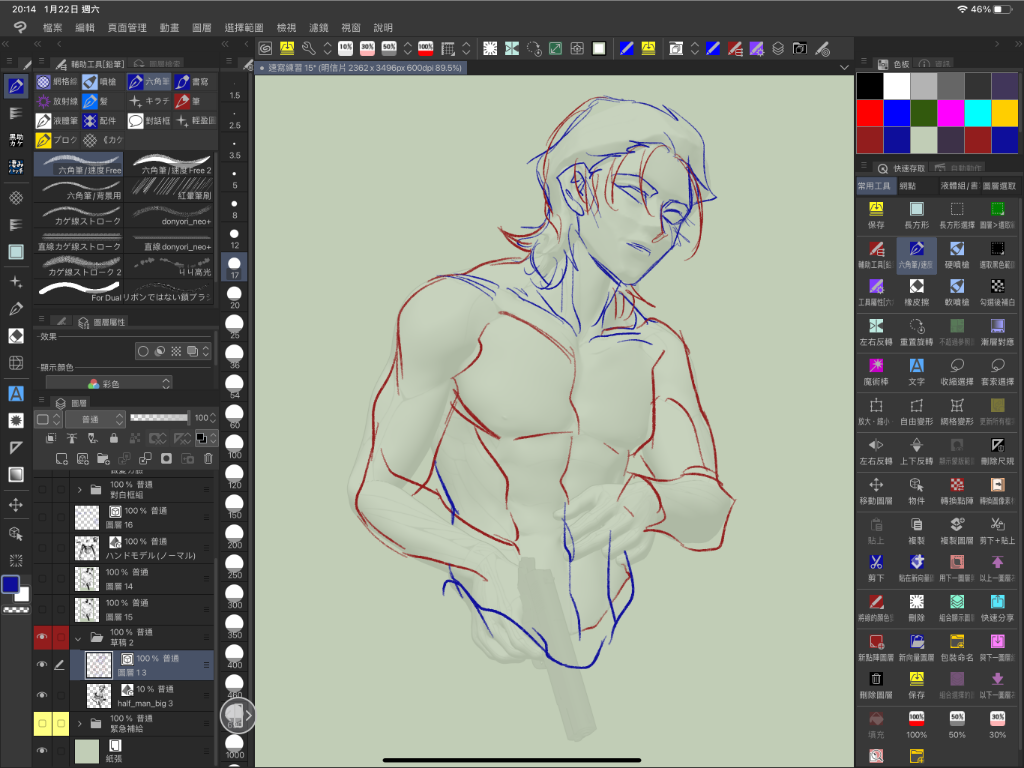Select 六角筆/速度 Free brush preset
This screenshot has height=768, width=1024.
79,164
